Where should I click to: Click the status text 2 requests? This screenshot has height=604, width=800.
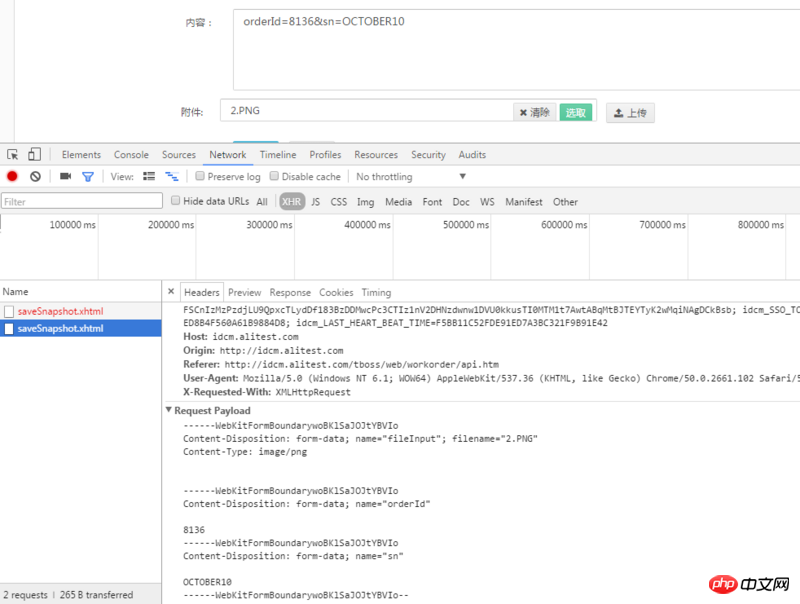tap(25, 595)
